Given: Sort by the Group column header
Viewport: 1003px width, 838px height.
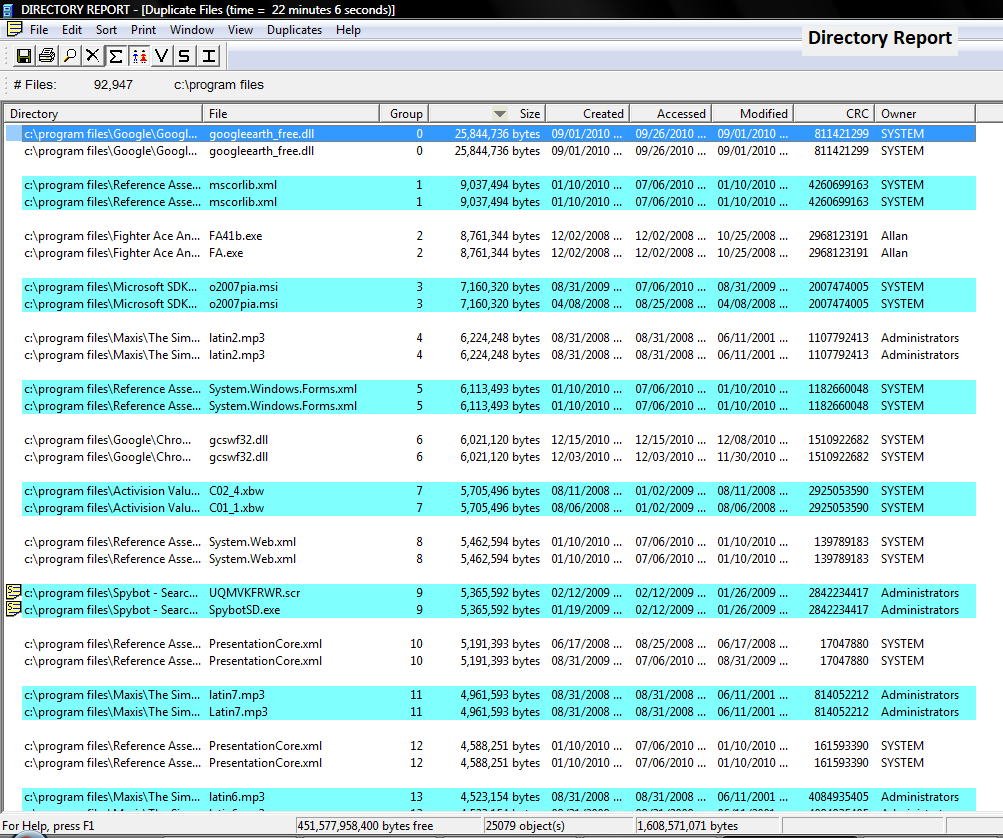Looking at the screenshot, I should pos(404,113).
